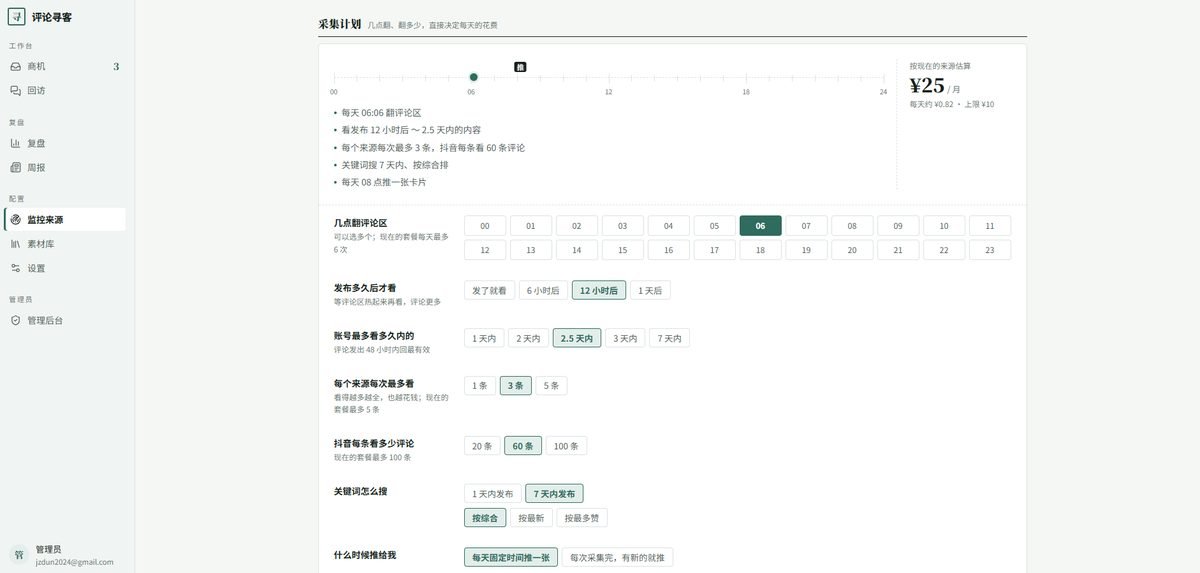This screenshot has width=1200, height=573.
Task: Open 回访 in the sidebar
Action: point(65,90)
